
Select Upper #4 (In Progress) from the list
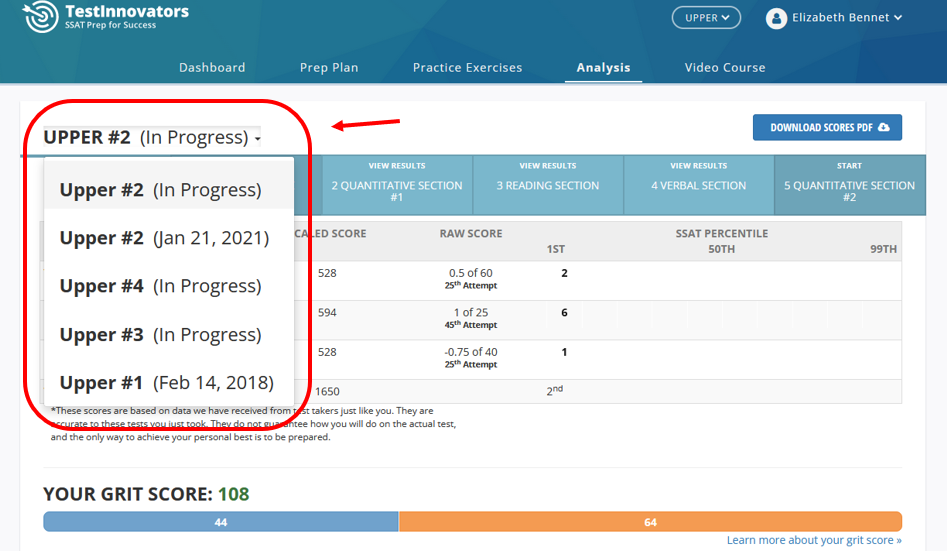(x=169, y=286)
